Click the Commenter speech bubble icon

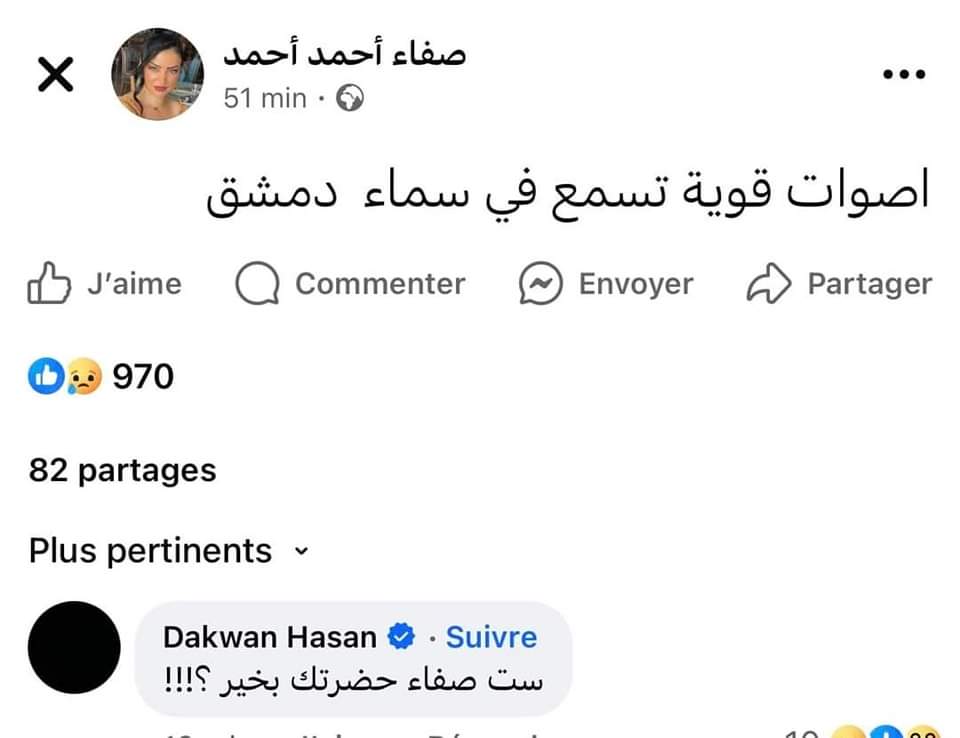[256, 284]
